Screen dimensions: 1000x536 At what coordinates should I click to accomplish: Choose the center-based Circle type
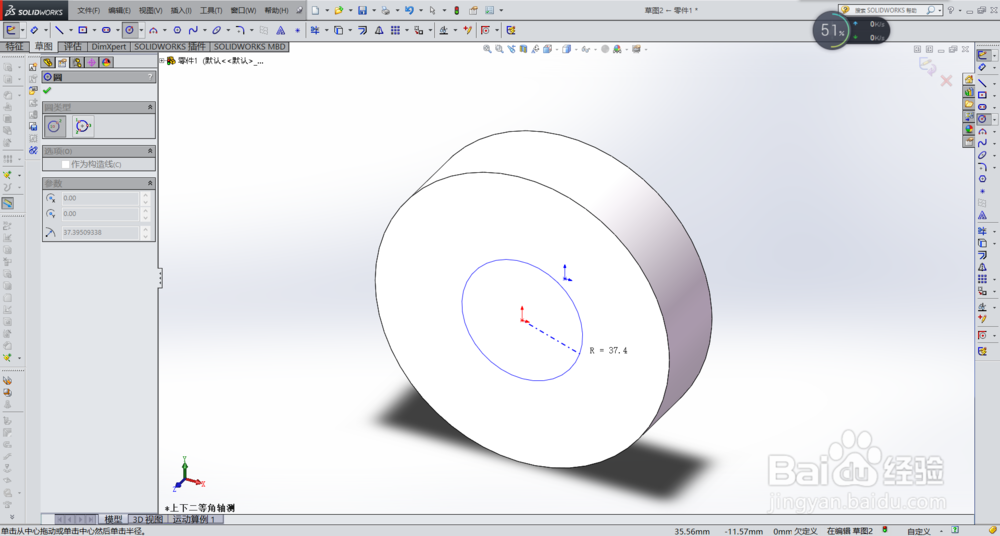[55, 126]
